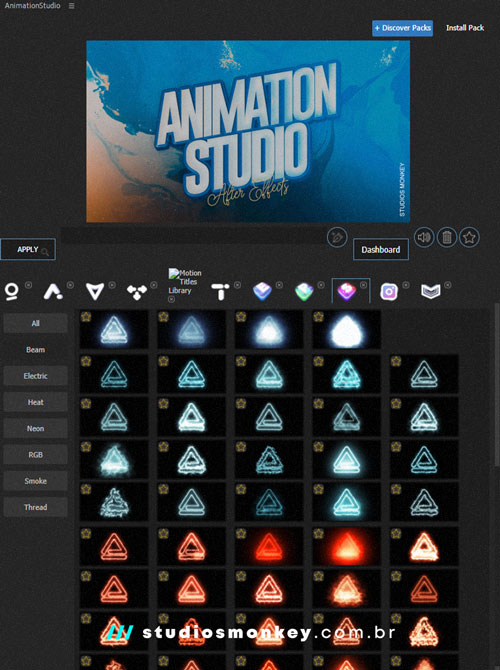Select the first white glow triangle preset in top row
The height and width of the screenshot is (670, 500).
[114, 330]
